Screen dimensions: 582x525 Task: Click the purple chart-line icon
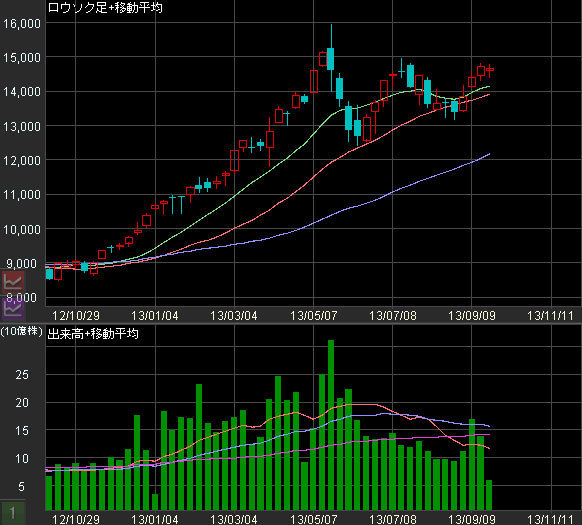click(13, 309)
